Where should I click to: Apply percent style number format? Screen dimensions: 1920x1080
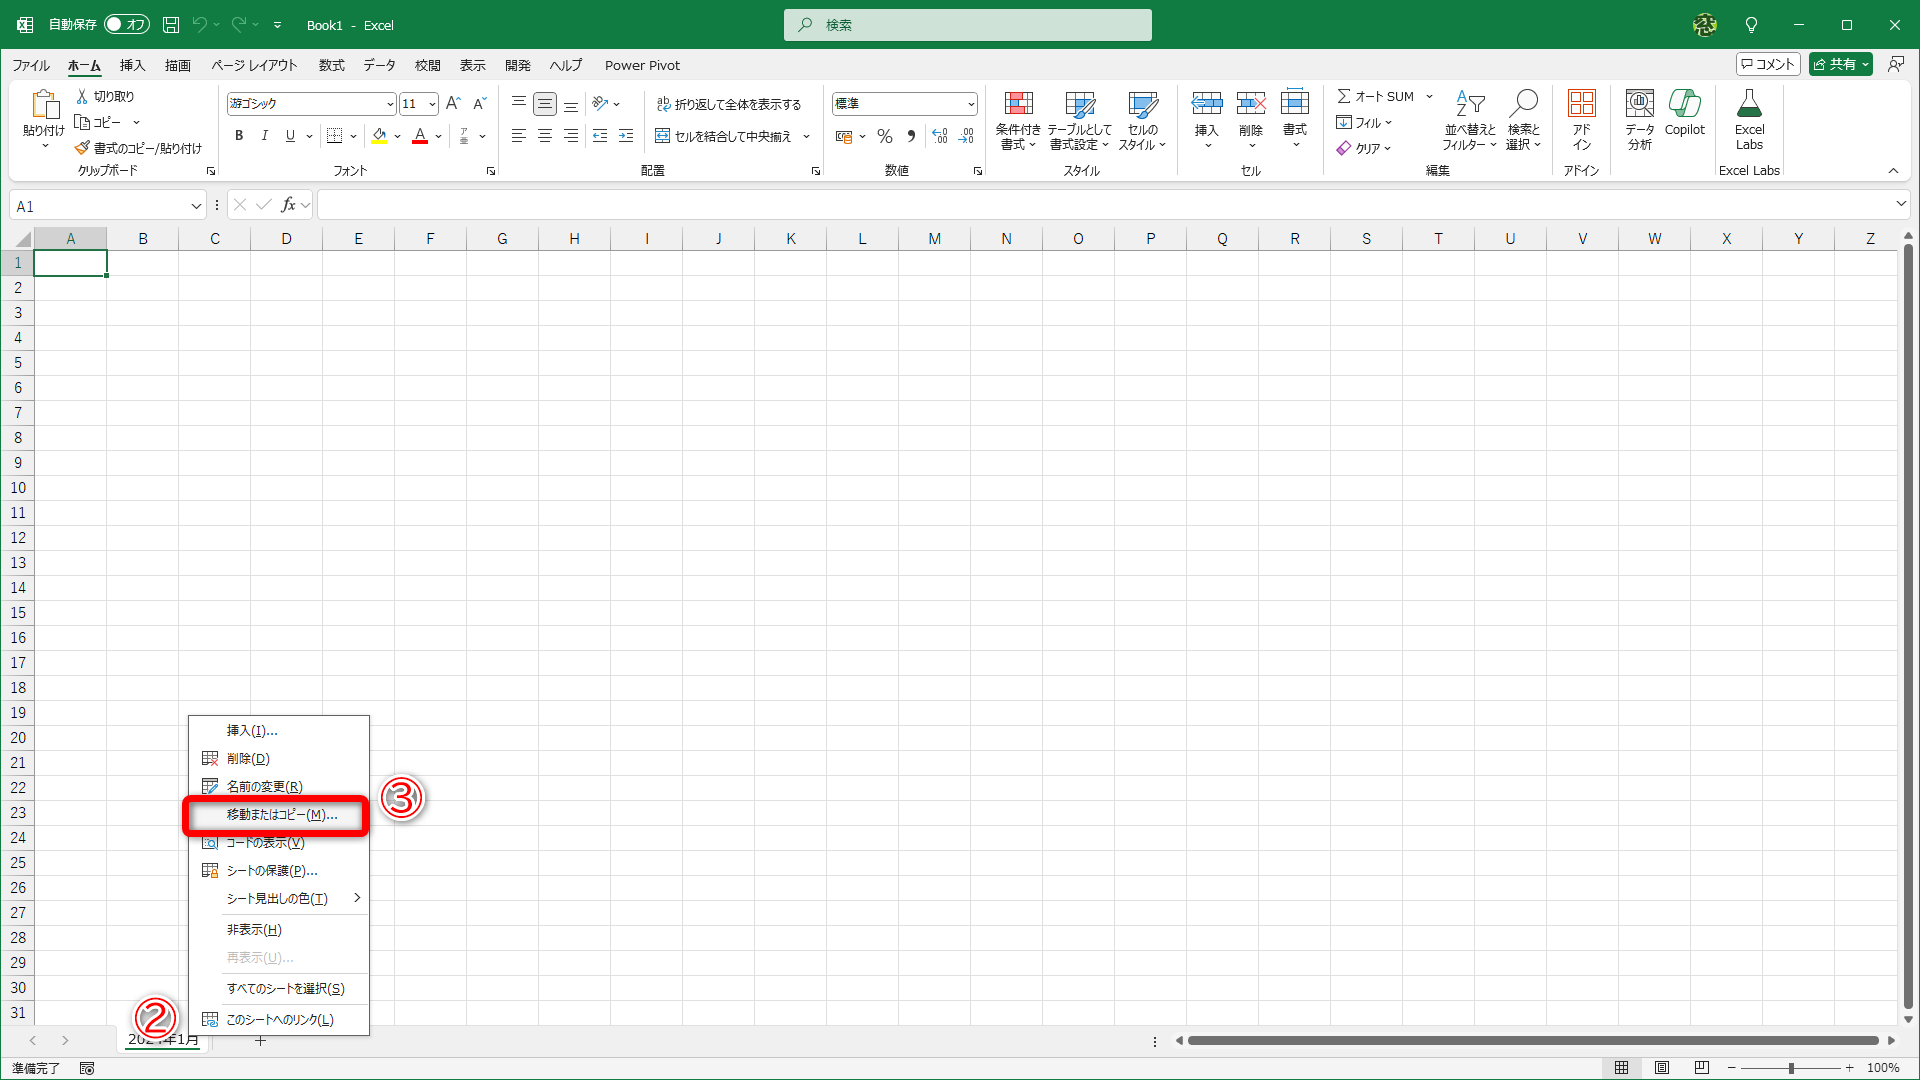point(884,136)
